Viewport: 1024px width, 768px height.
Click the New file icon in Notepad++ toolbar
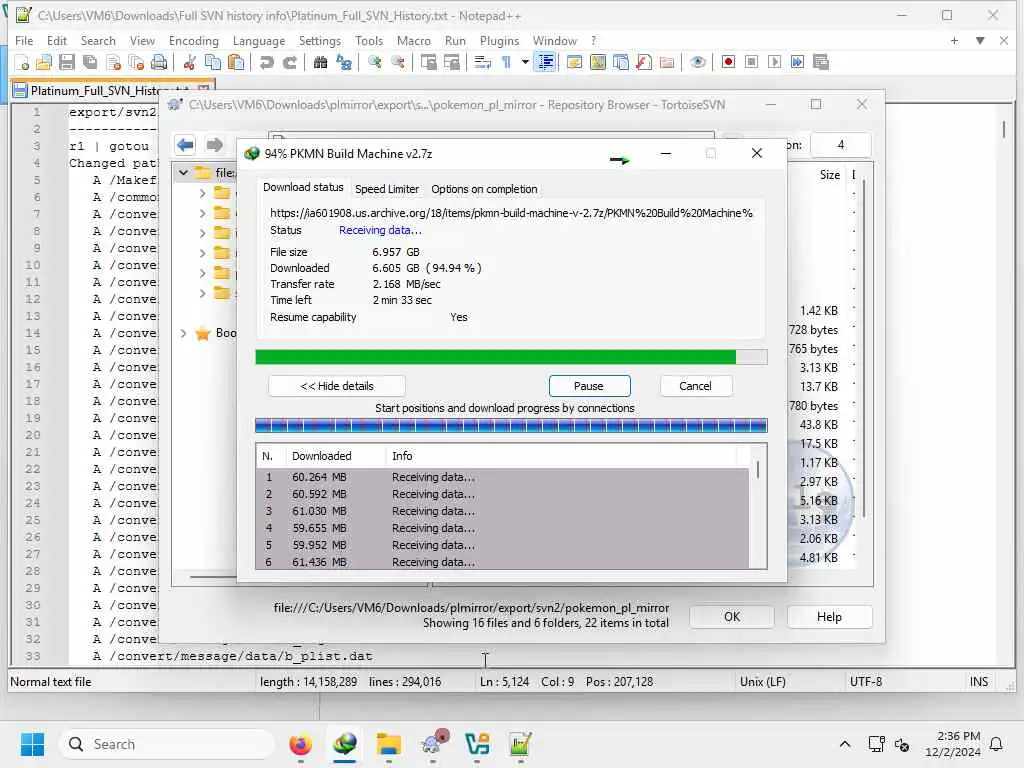[22, 63]
